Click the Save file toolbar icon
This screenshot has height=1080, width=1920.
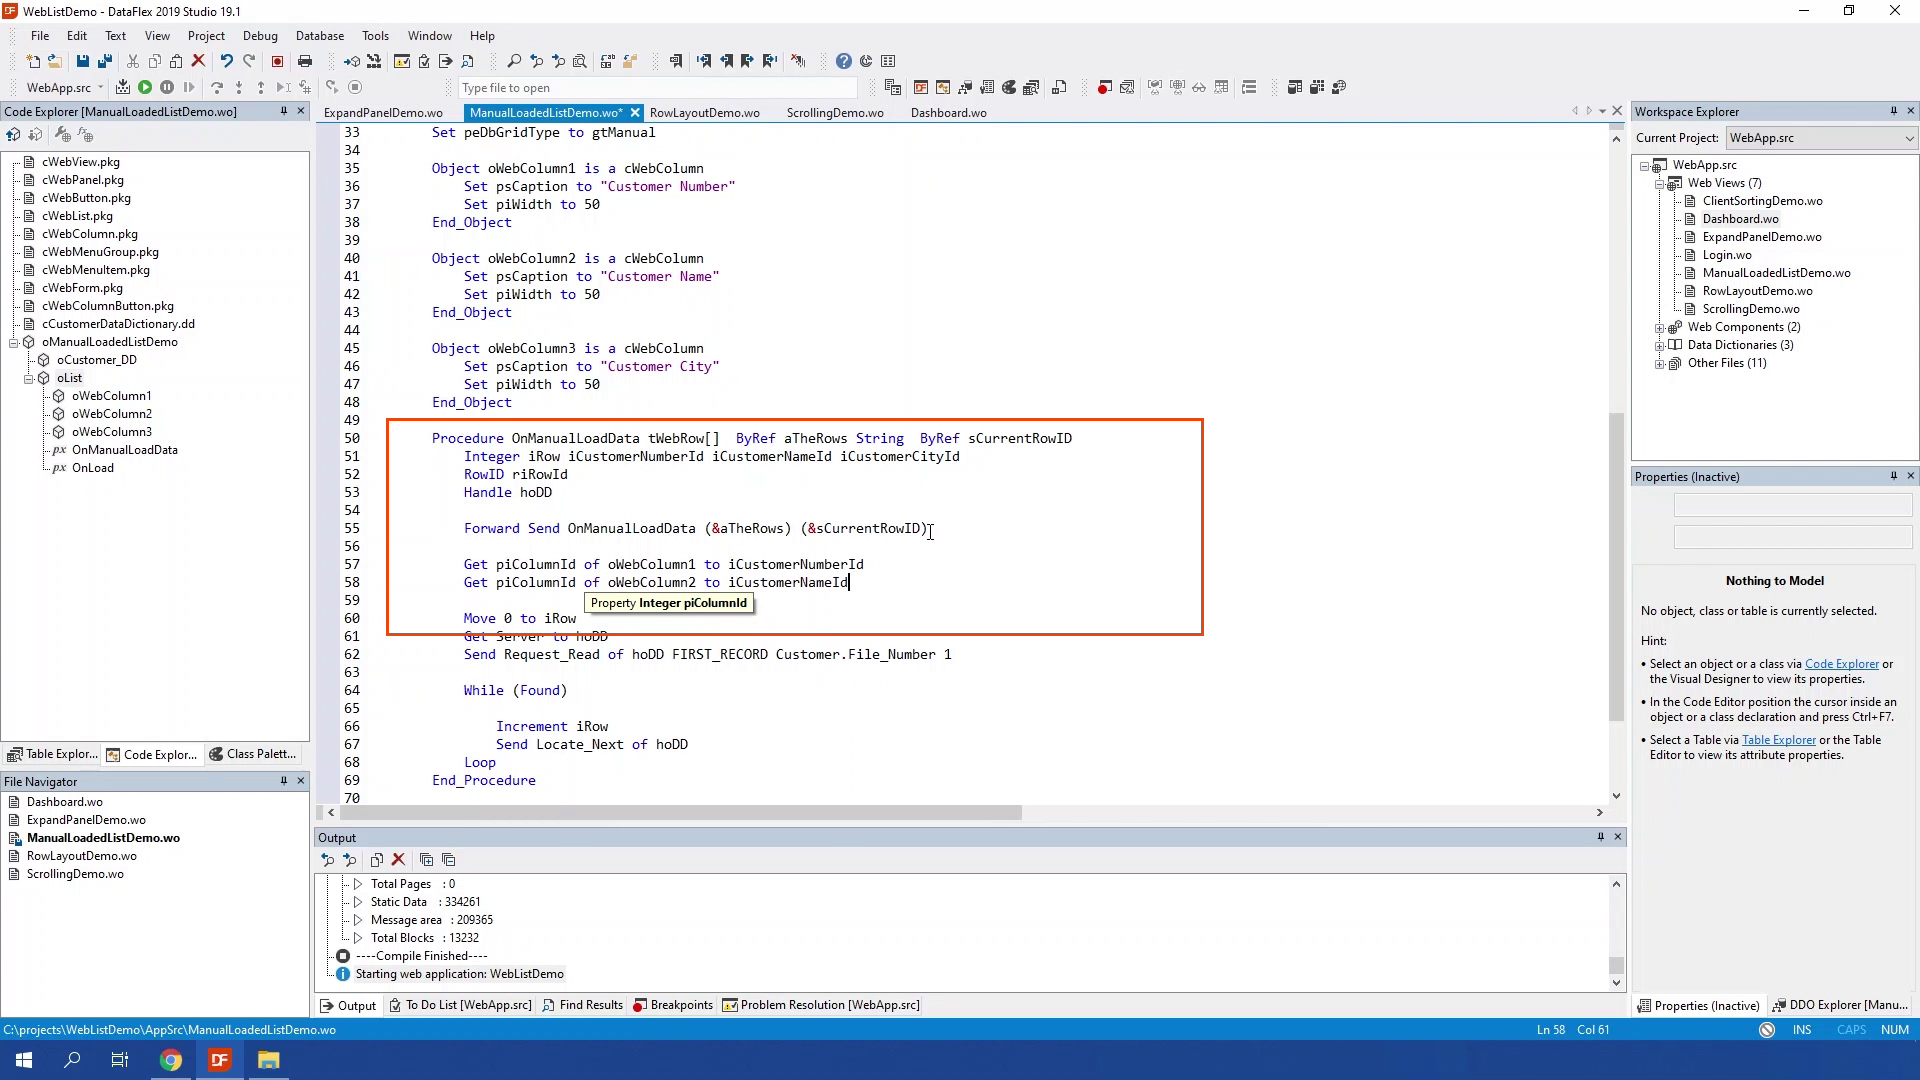point(83,61)
